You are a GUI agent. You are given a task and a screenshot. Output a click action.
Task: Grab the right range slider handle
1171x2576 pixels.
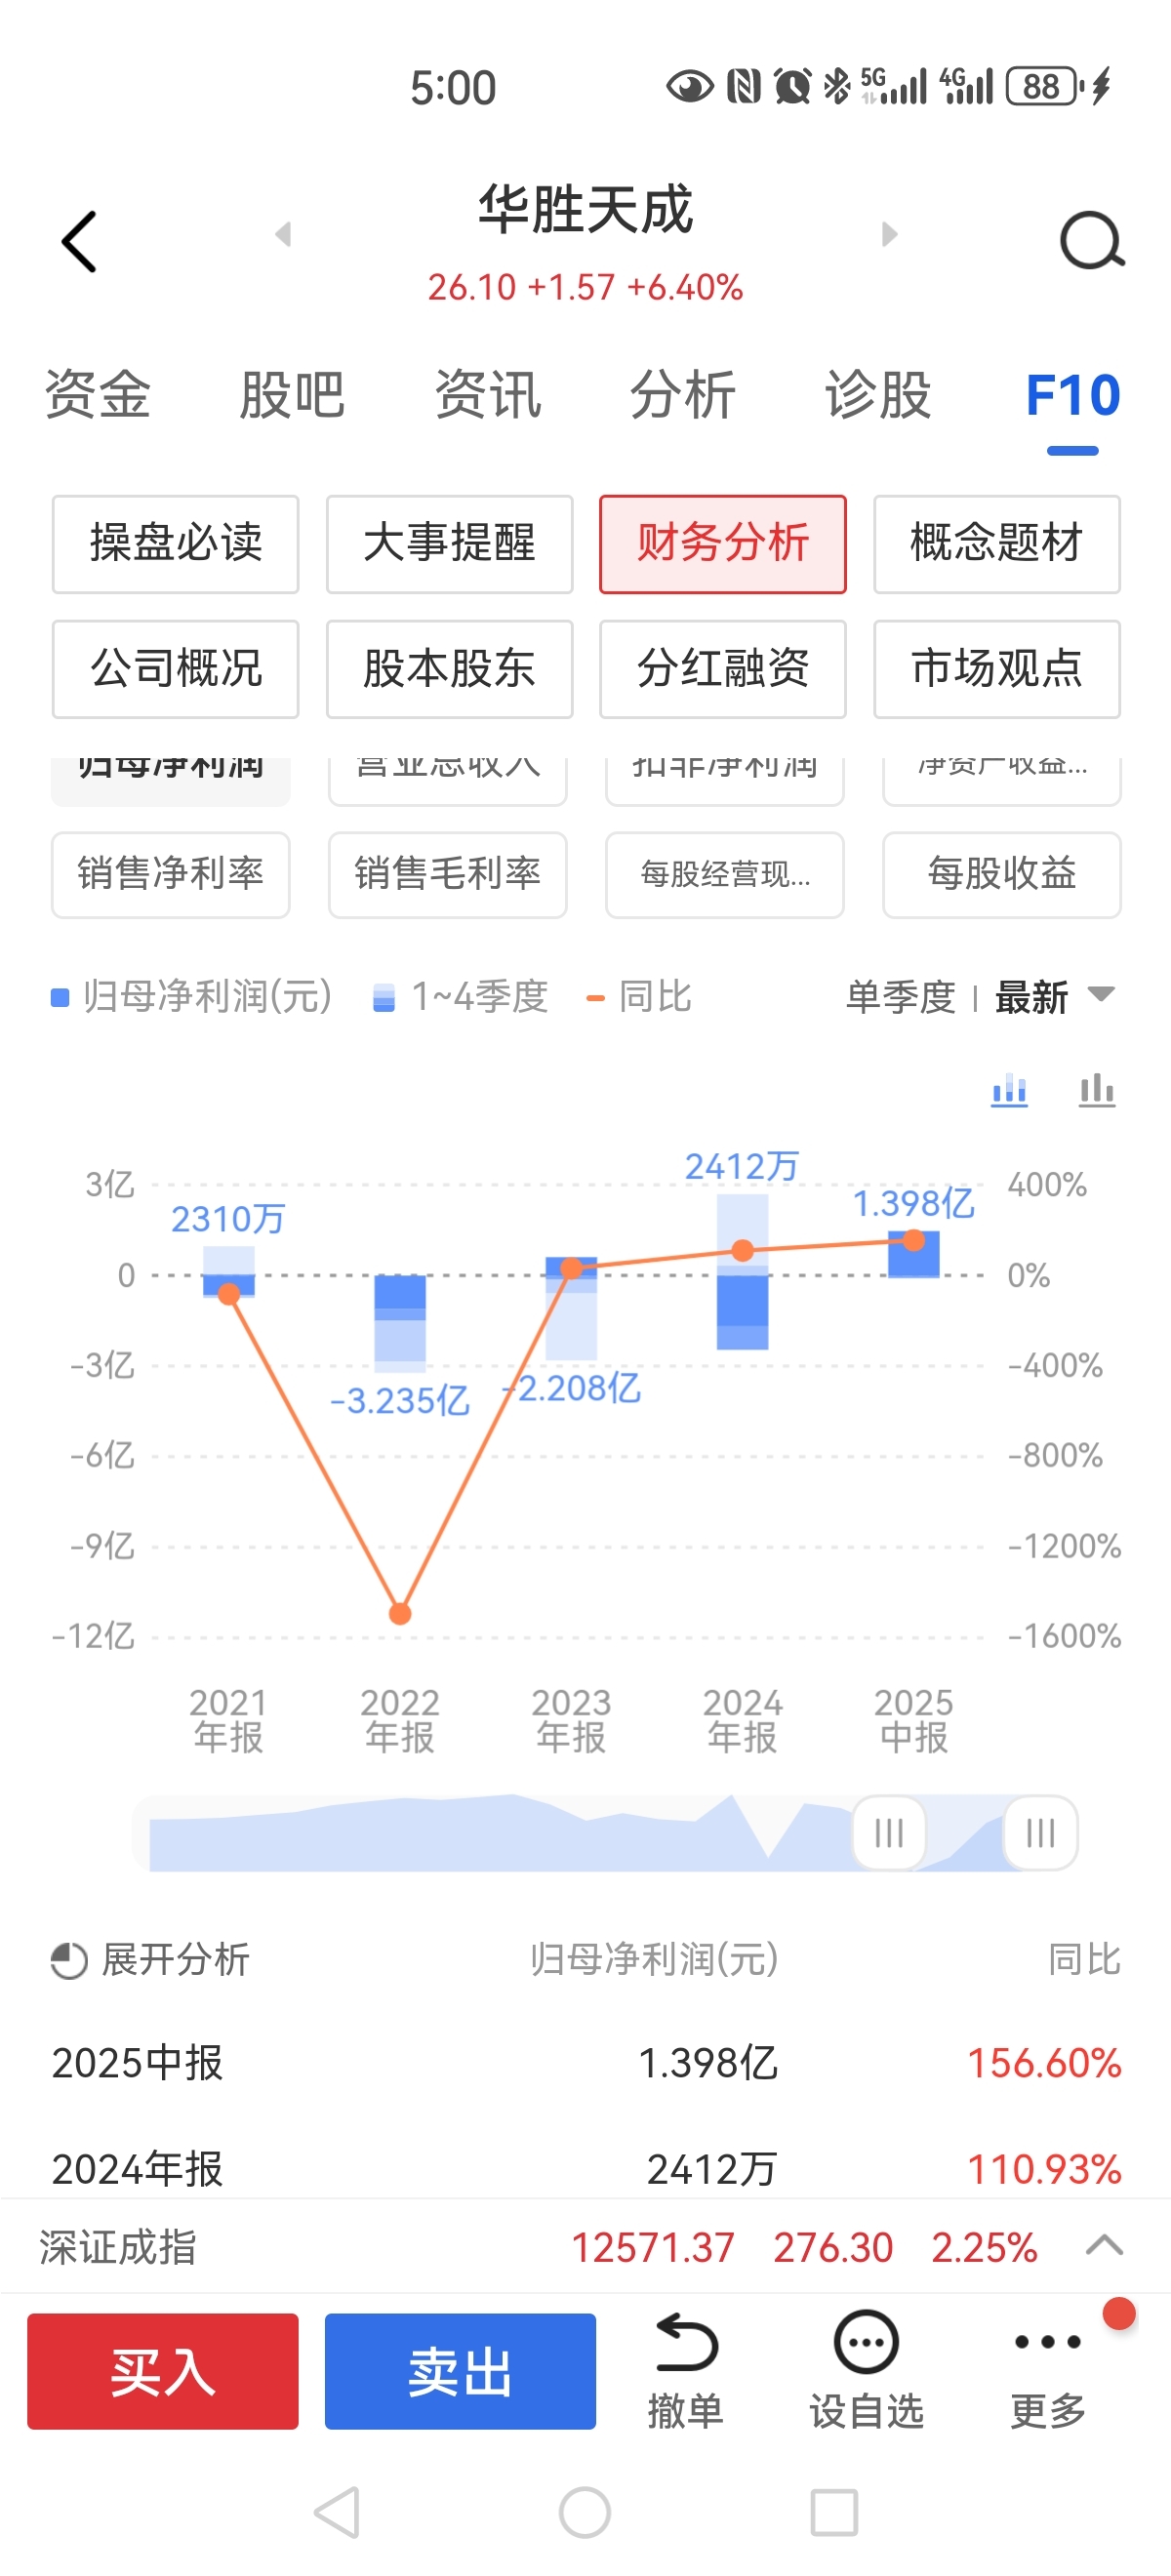click(x=1041, y=1833)
